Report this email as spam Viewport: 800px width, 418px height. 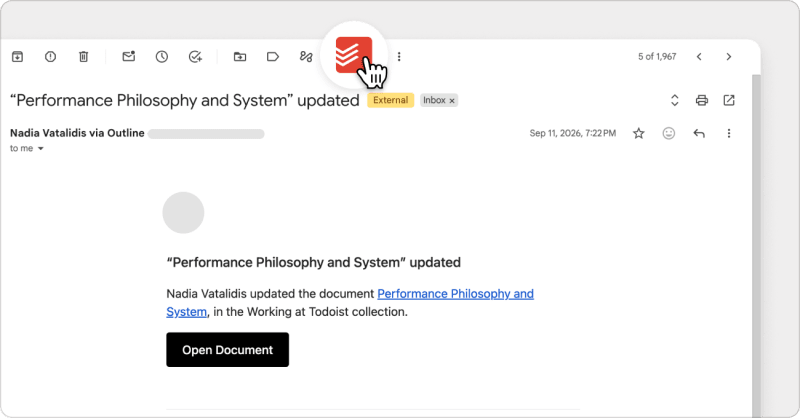point(50,57)
